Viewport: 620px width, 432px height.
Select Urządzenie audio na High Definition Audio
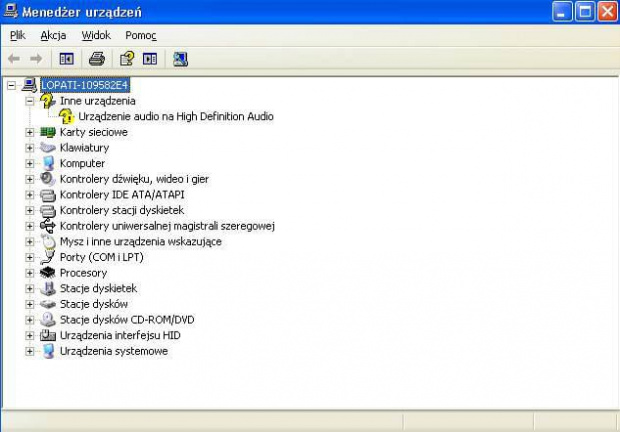[175, 117]
